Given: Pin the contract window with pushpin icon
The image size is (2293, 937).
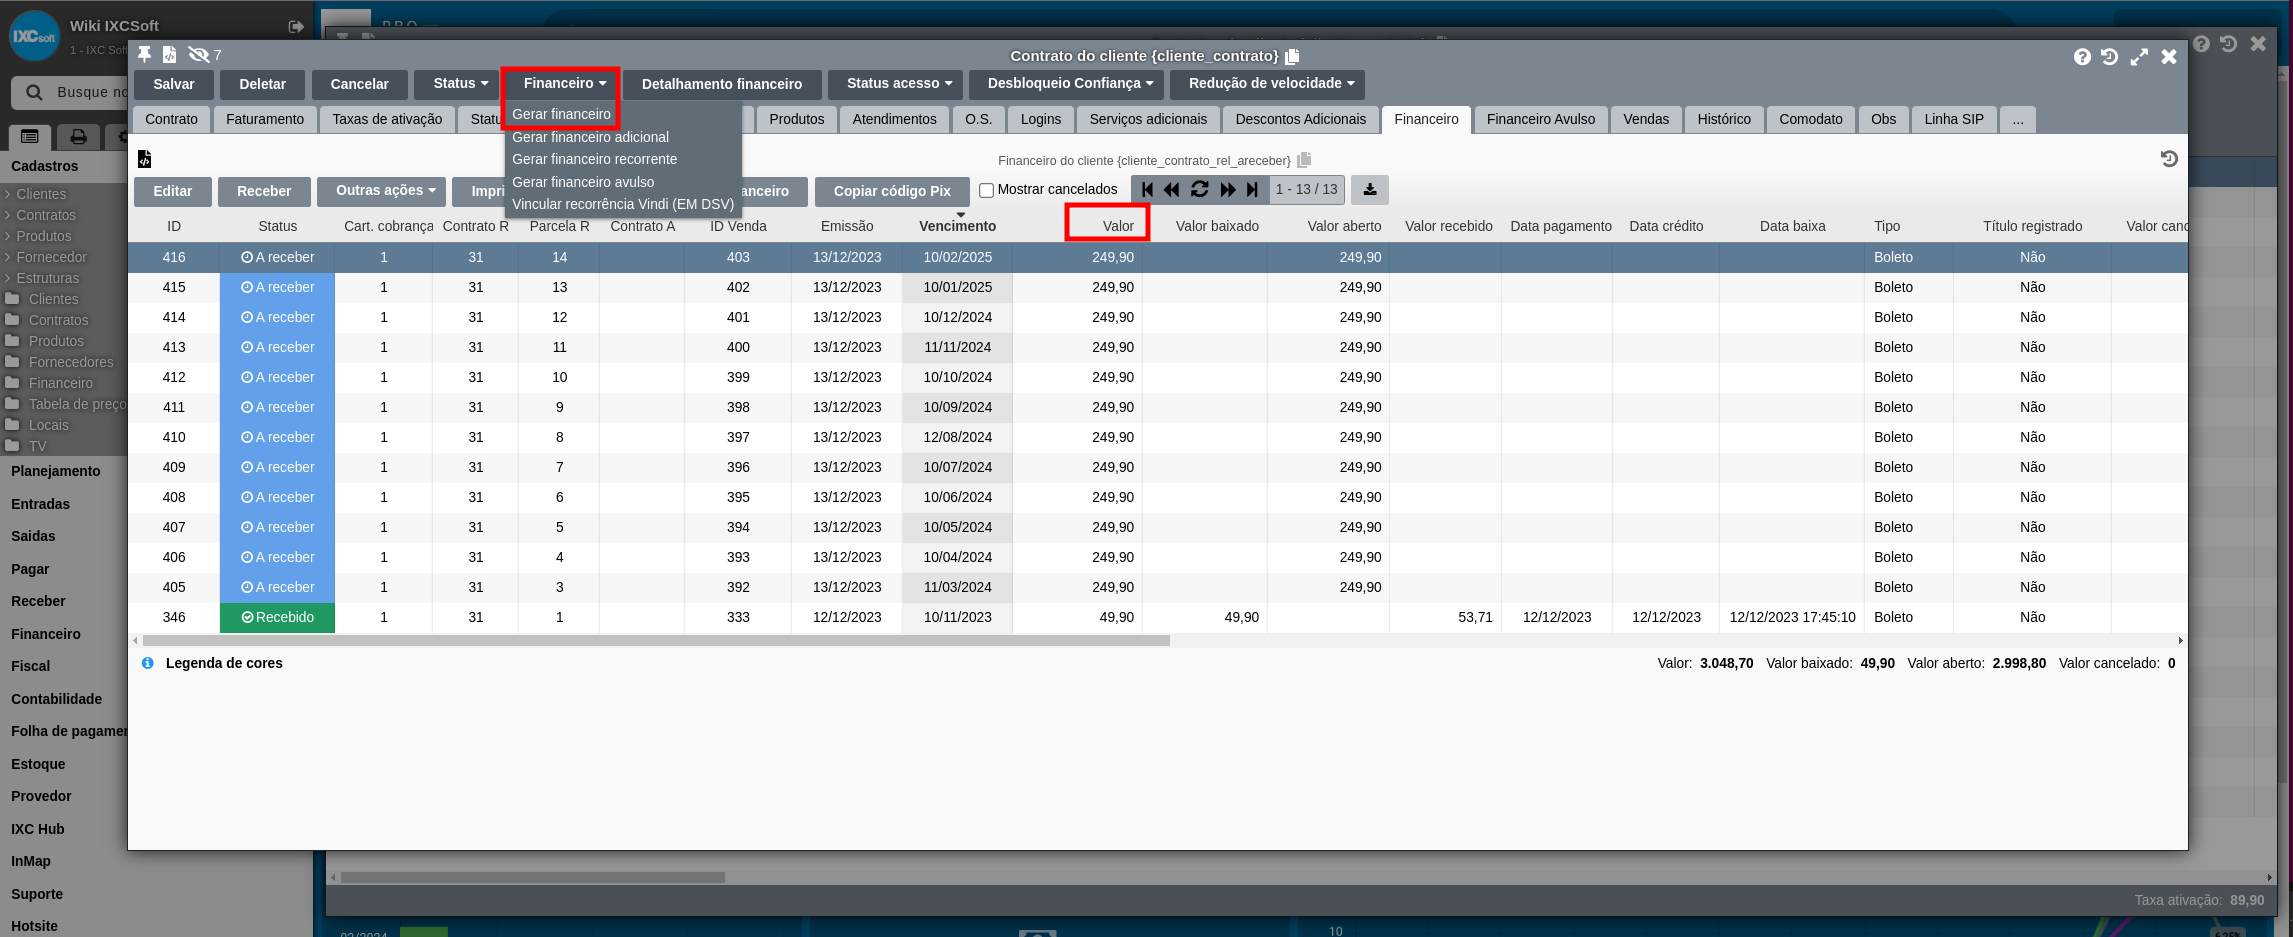Looking at the screenshot, I should 145,54.
